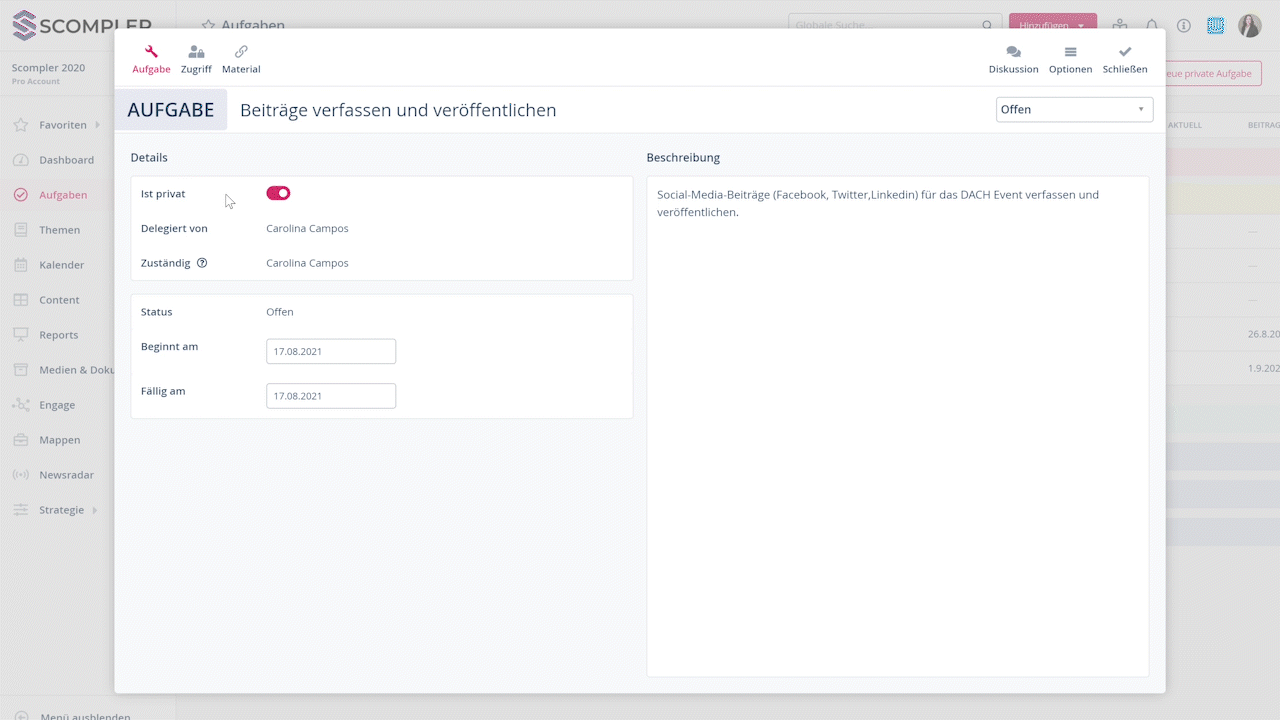Click the Beginnt am date field
Screen dimensions: 1280x720
click(331, 351)
